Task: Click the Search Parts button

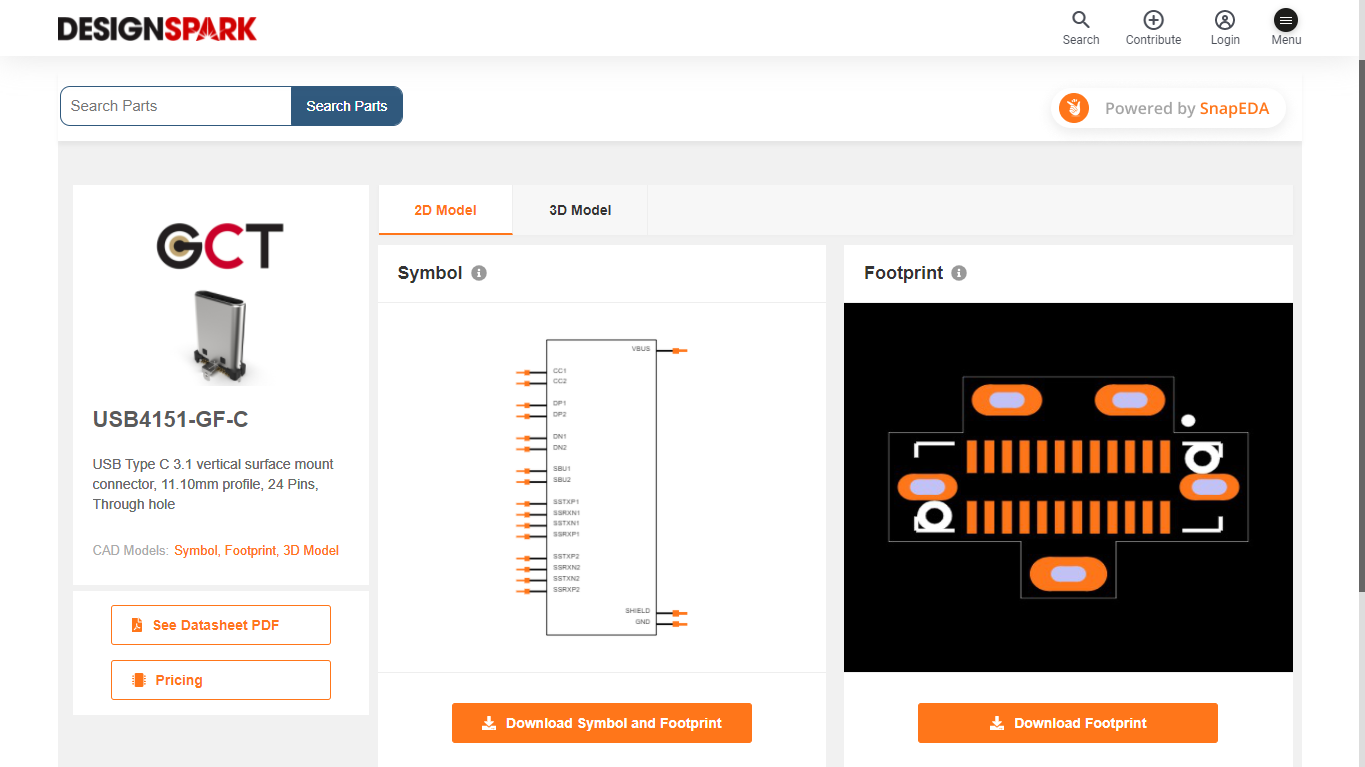Action: (347, 106)
